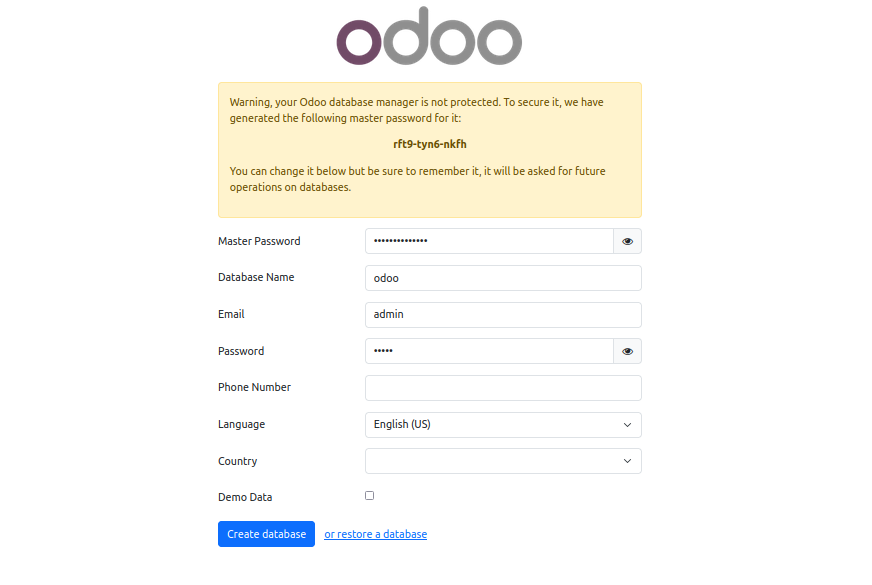Viewport: 872px width, 585px height.
Task: Open the Language dropdown
Action: click(x=503, y=425)
